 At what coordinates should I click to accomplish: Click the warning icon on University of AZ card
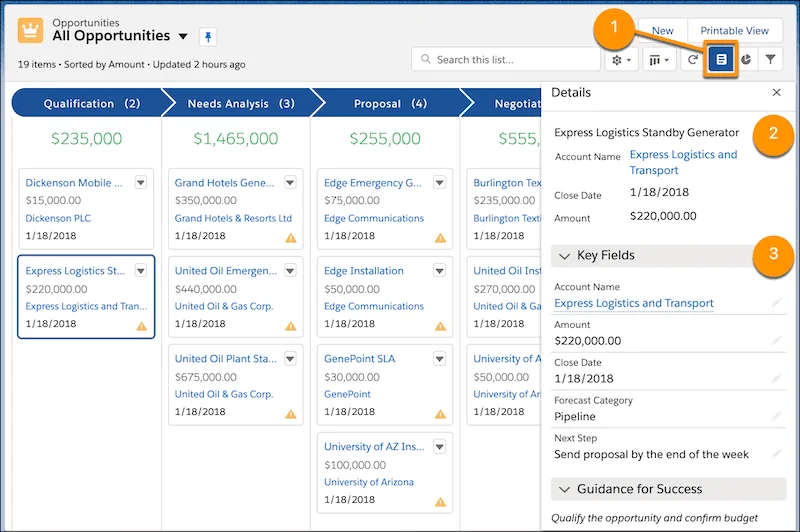click(440, 502)
